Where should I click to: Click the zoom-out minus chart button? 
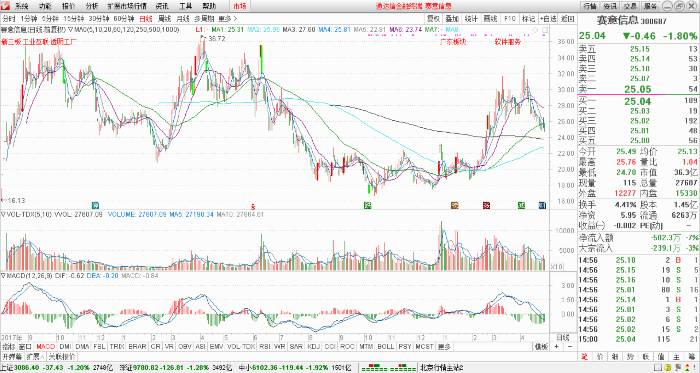pos(569,346)
